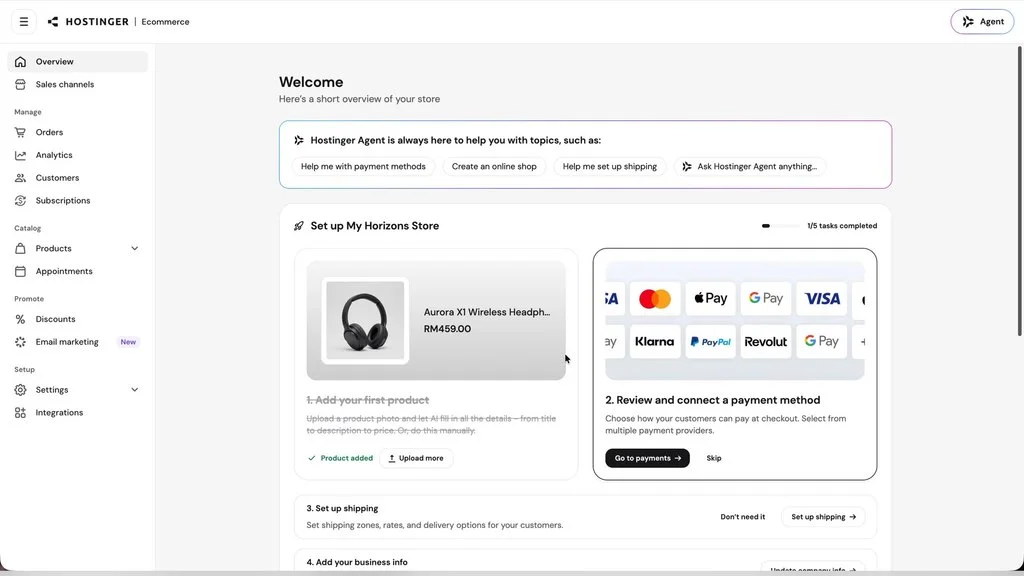
Task: Expand the Settings submenu chevron
Action: 135,389
